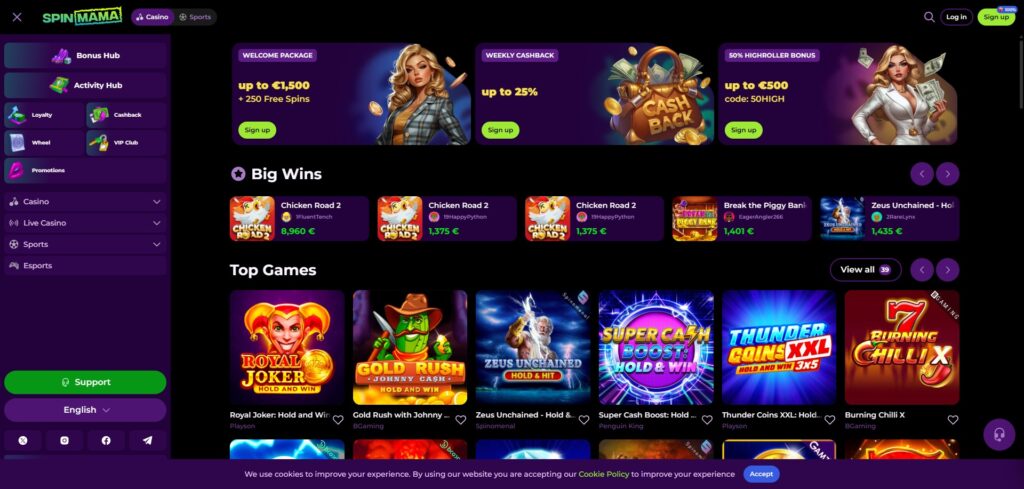Open the Loyalty tile in sidebar

click(x=44, y=115)
